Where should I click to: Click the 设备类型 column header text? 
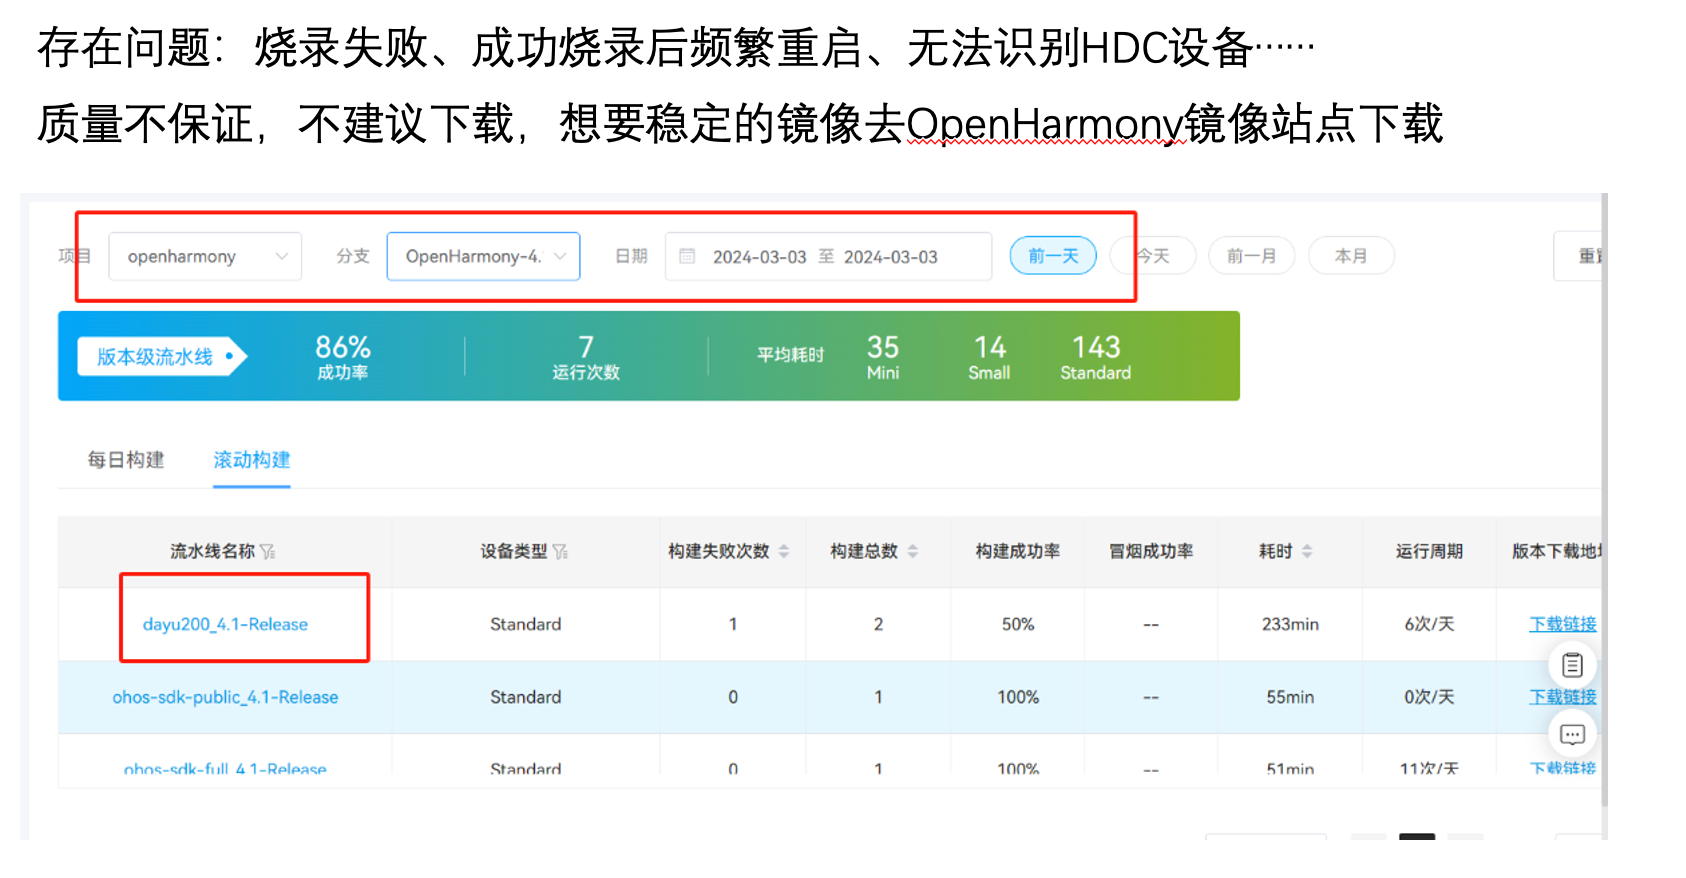click(514, 551)
